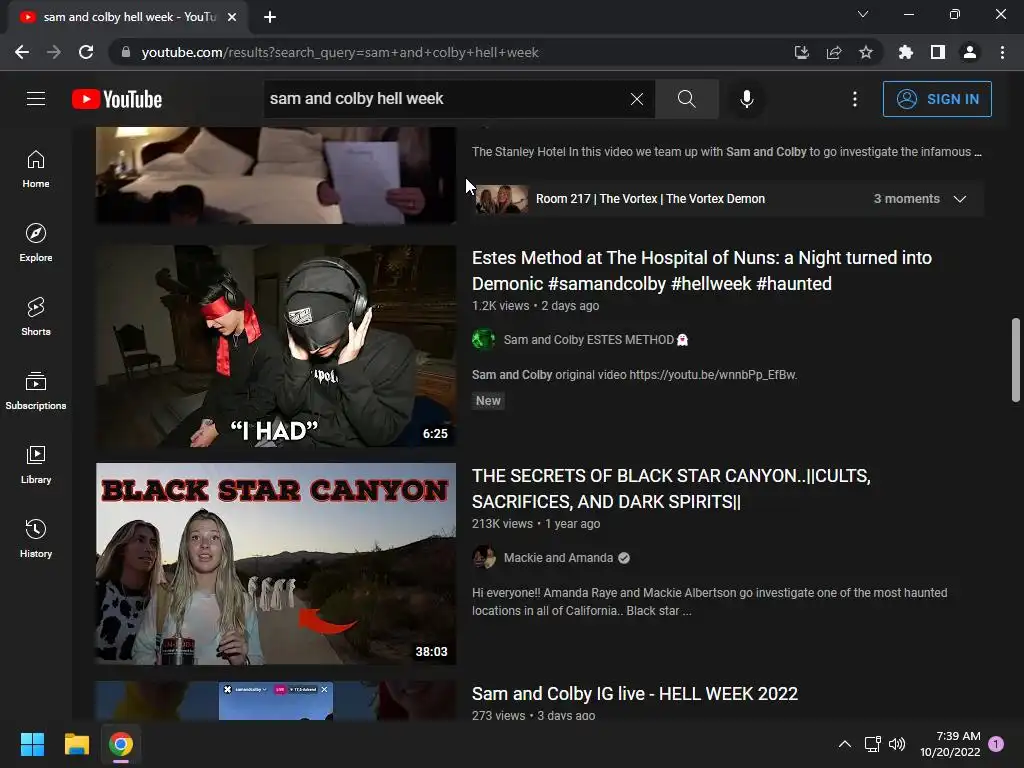Open Explore in sidebar
The image size is (1024, 768).
[x=36, y=242]
